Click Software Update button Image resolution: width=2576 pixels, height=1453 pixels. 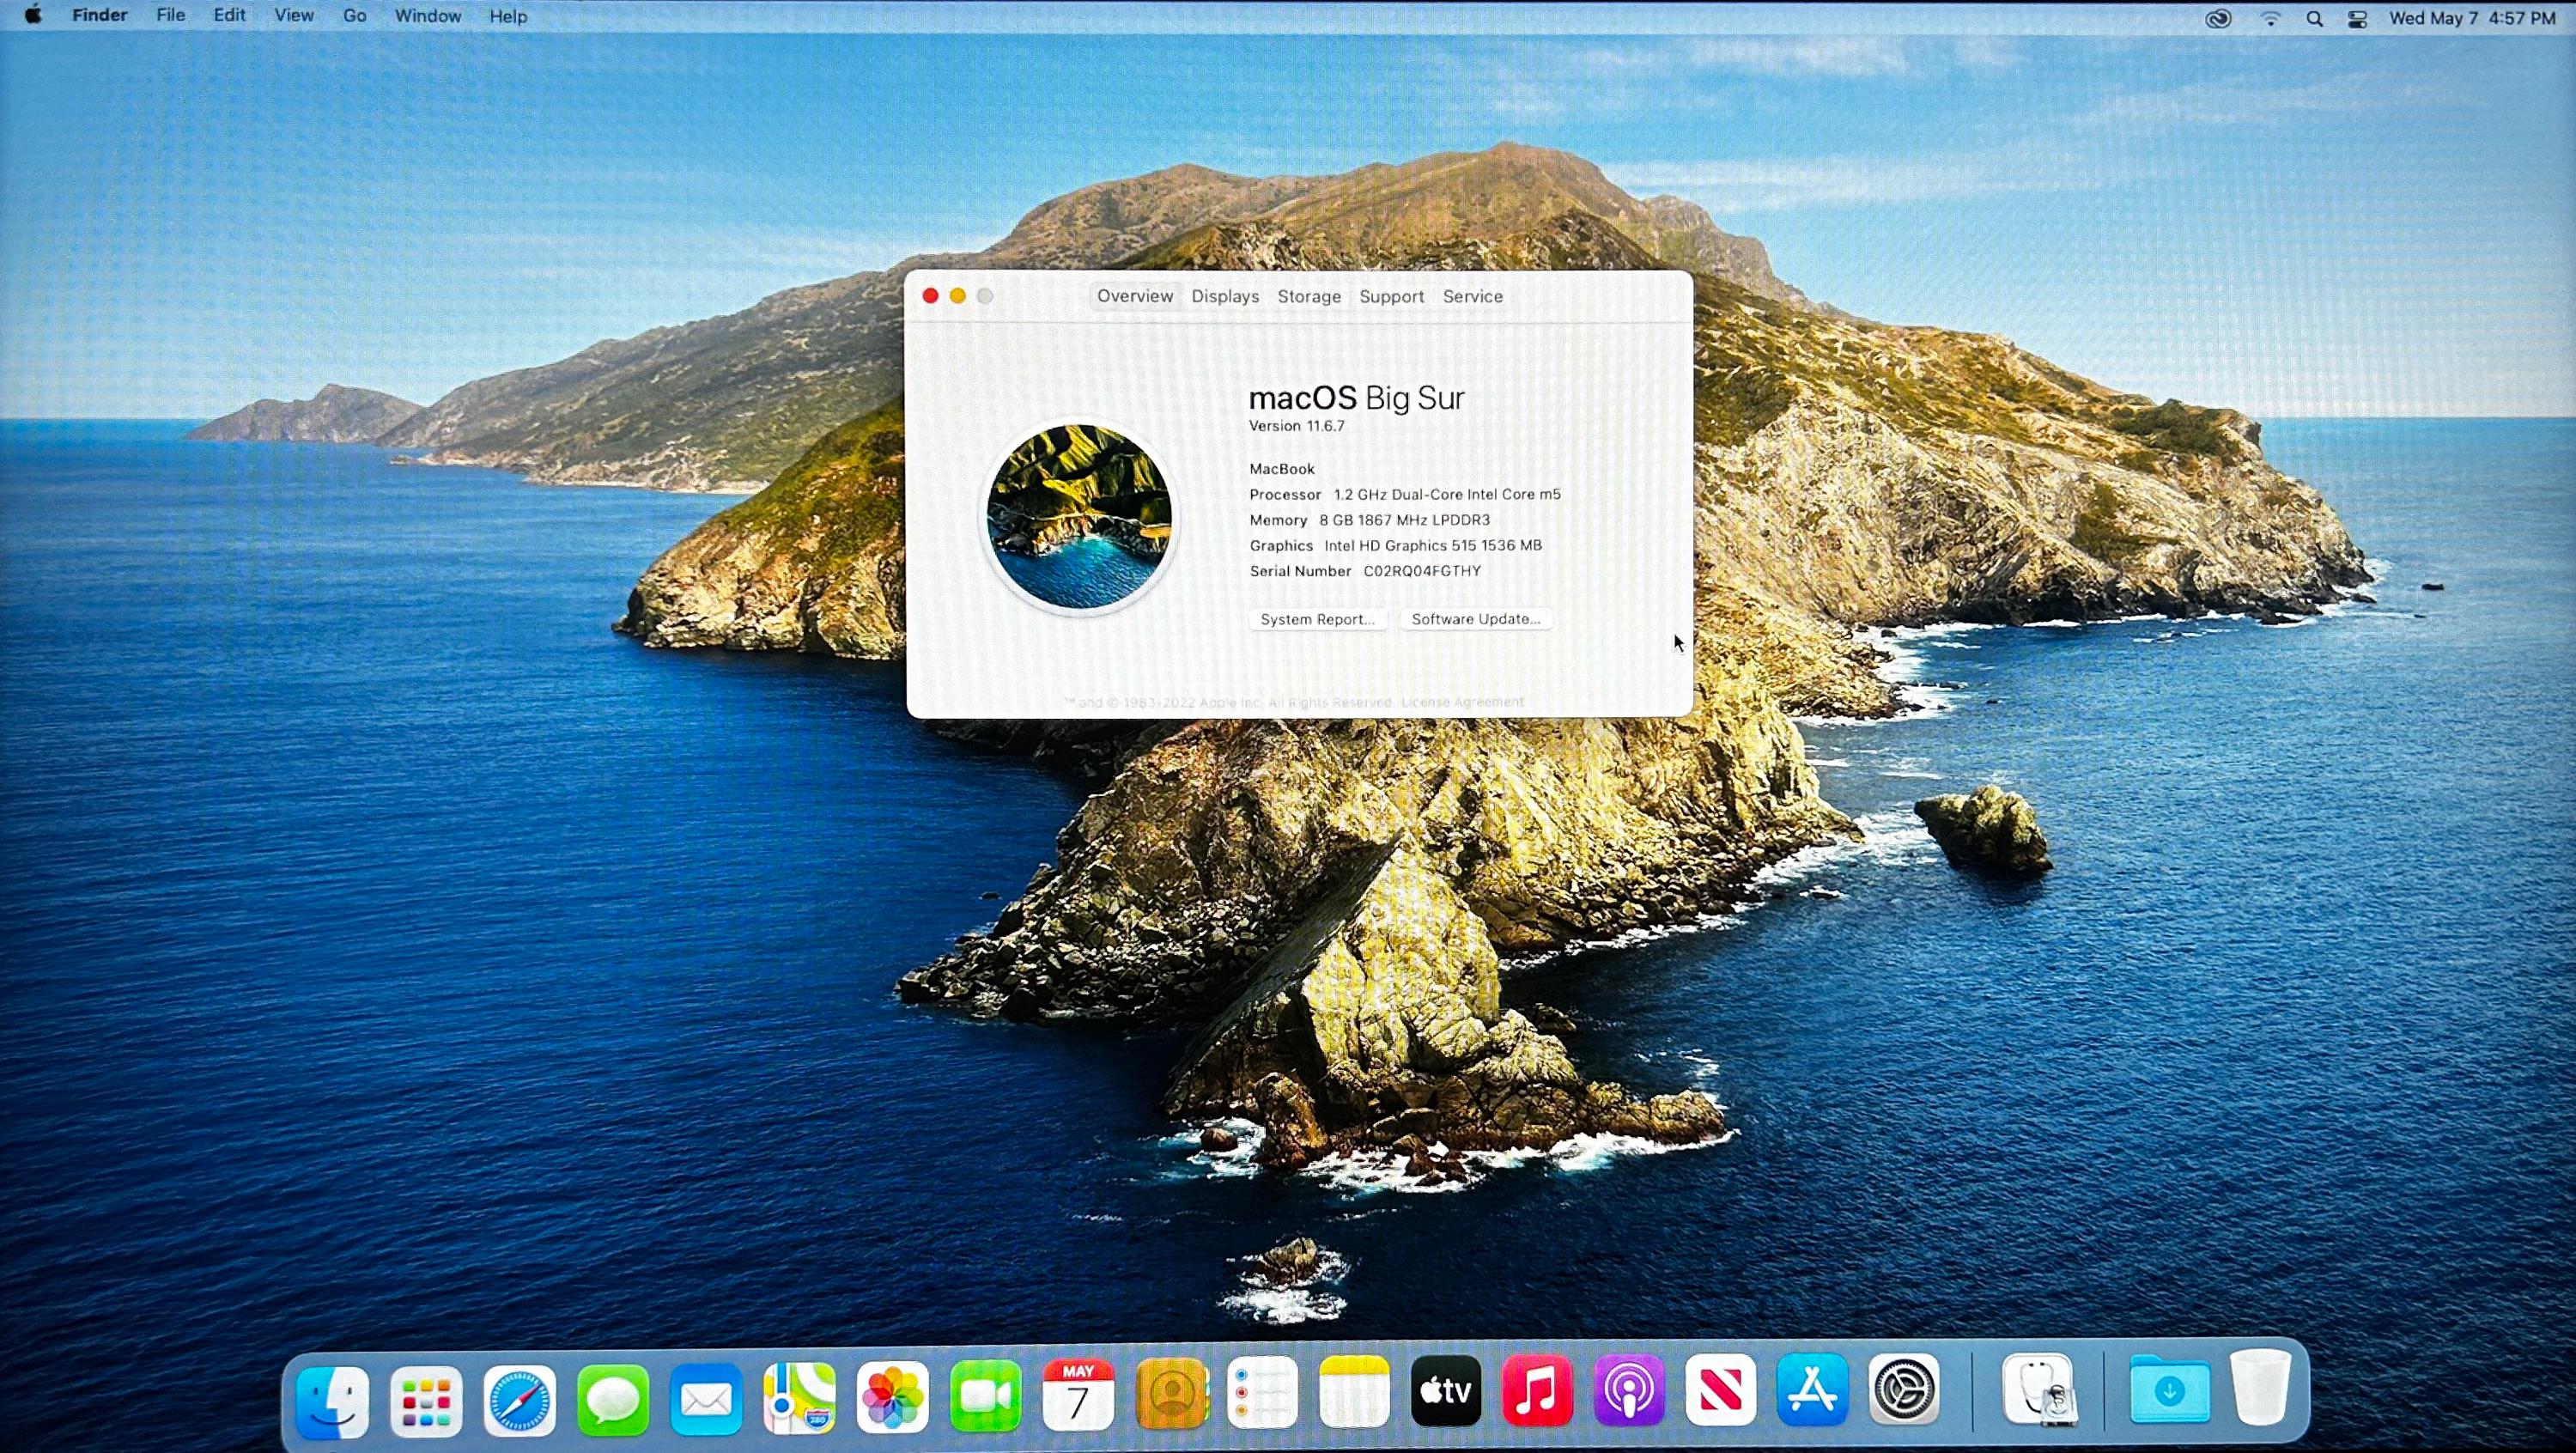[1475, 620]
